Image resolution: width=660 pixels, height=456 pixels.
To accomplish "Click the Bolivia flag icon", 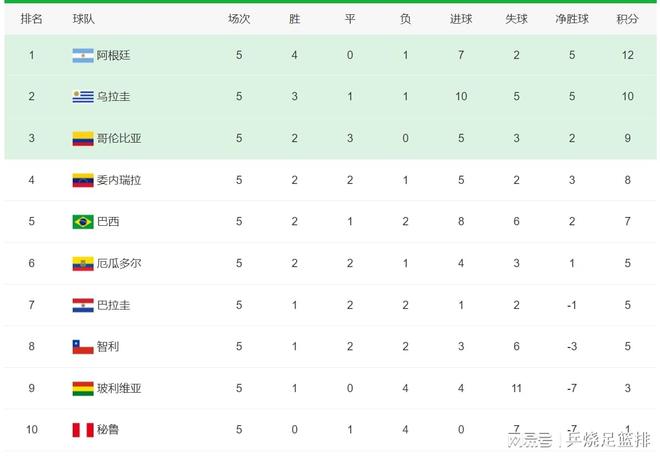I will (x=83, y=388).
